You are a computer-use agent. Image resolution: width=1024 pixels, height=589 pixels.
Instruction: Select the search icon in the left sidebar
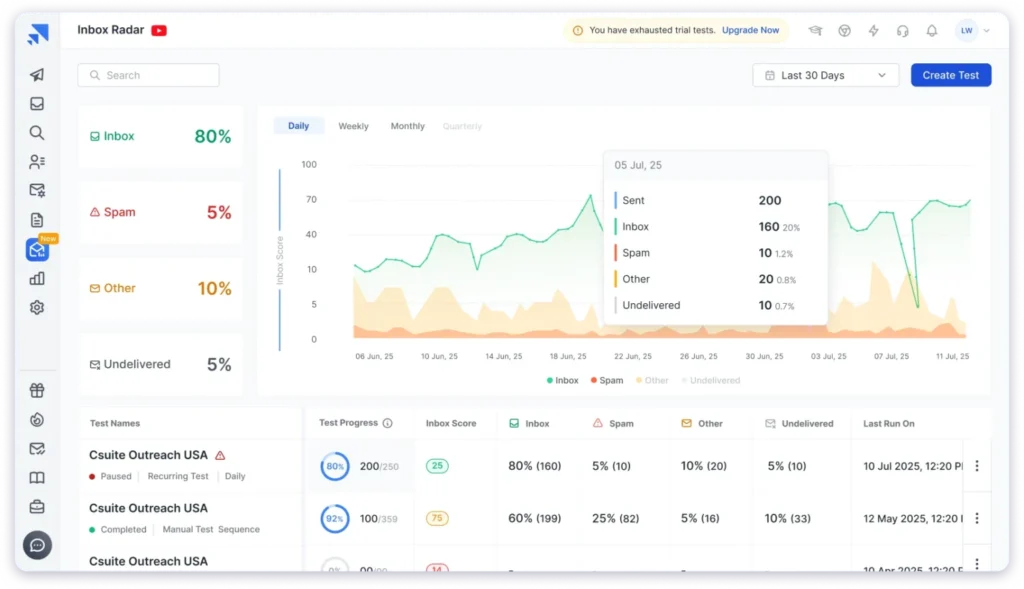[37, 132]
